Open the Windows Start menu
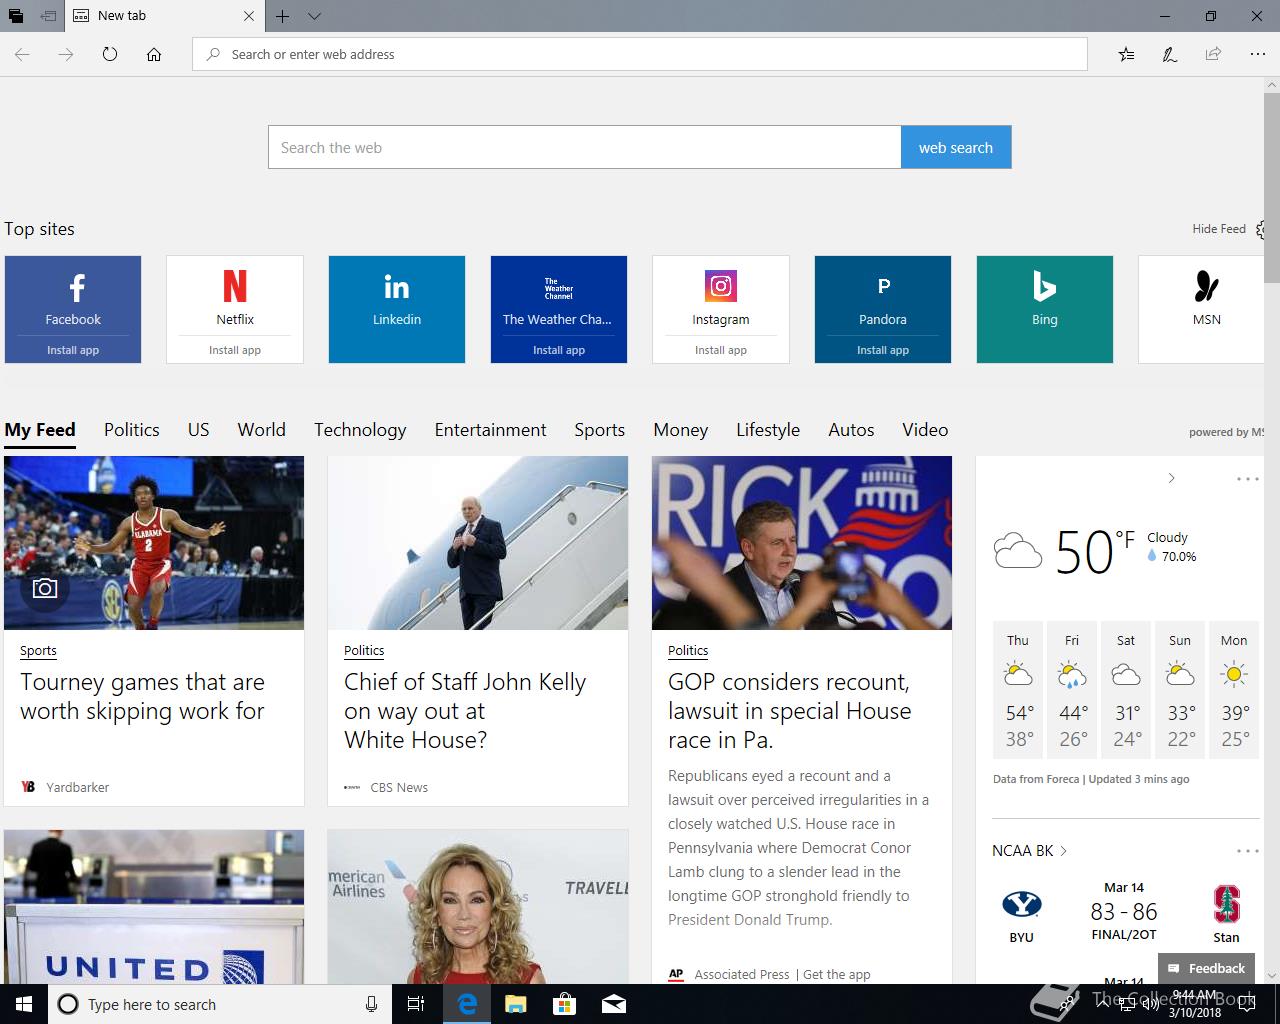Screen dimensions: 1280x1024 point(24,1004)
